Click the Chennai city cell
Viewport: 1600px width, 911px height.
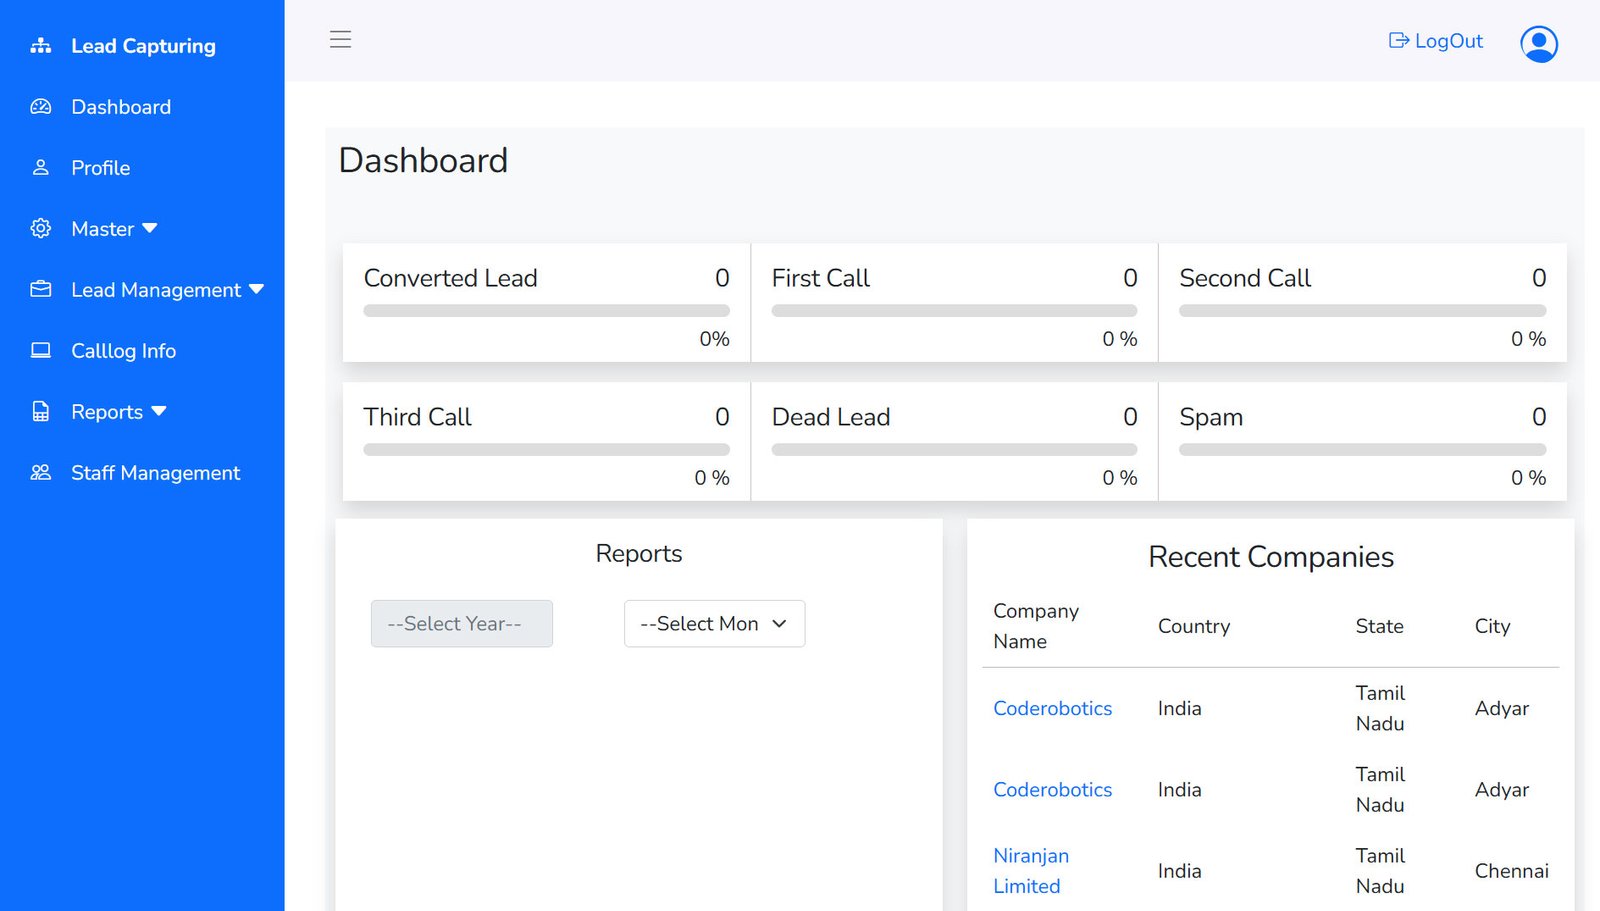pos(1512,871)
